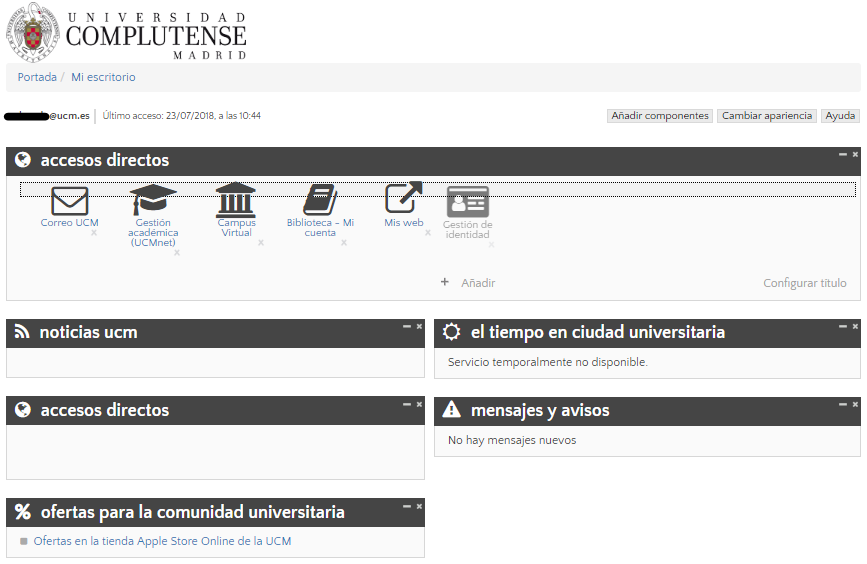Remove the Mis web shortcut

point(428,233)
